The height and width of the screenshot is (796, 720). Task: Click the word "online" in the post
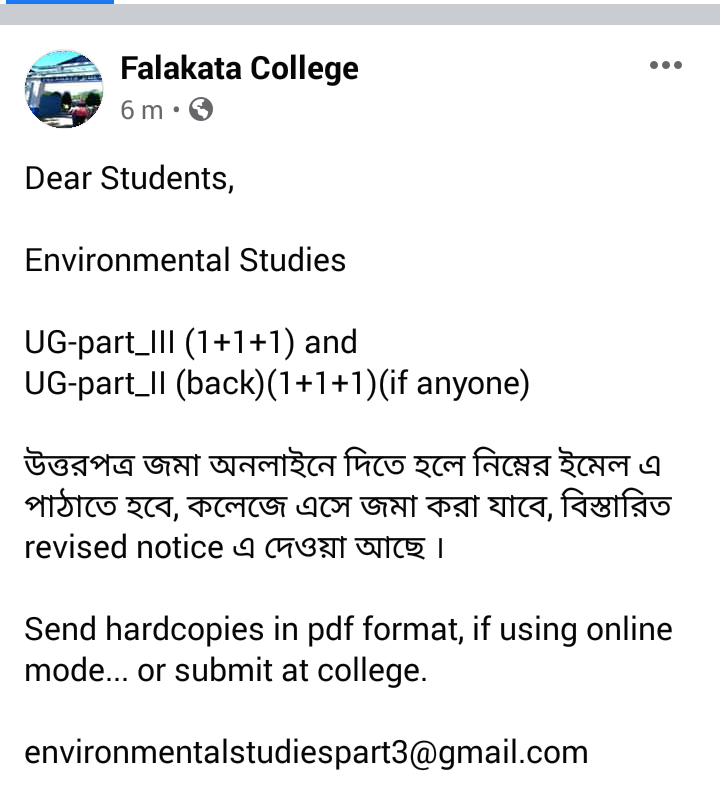(626, 630)
